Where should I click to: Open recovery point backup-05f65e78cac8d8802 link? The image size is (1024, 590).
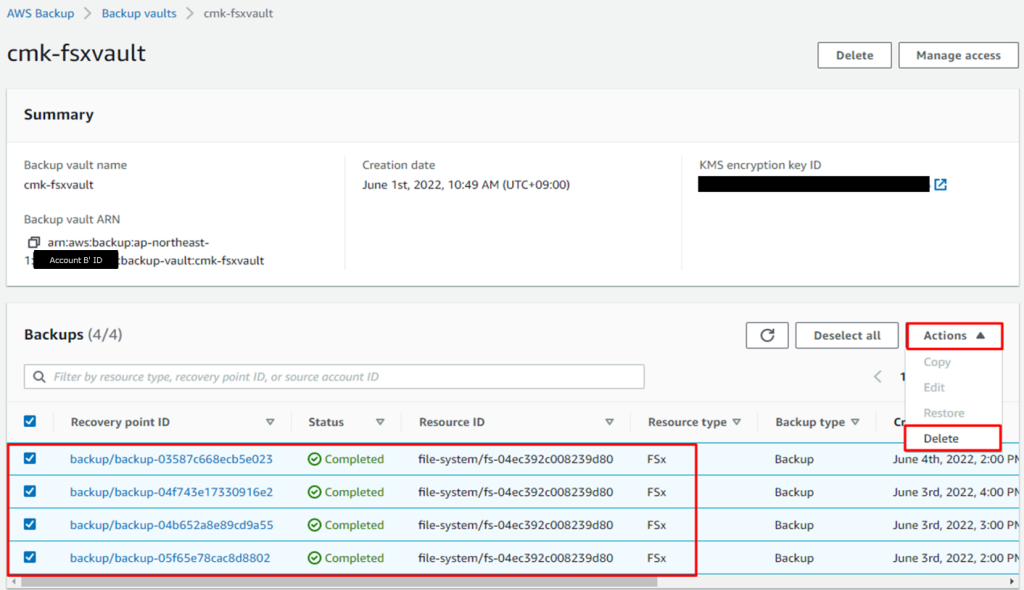[170, 558]
